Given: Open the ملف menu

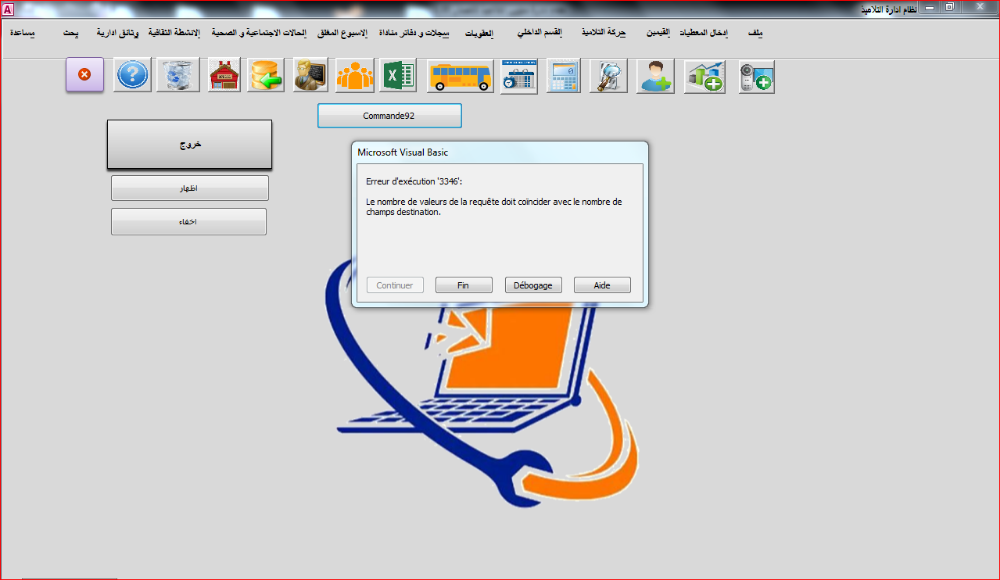Looking at the screenshot, I should [x=754, y=33].
